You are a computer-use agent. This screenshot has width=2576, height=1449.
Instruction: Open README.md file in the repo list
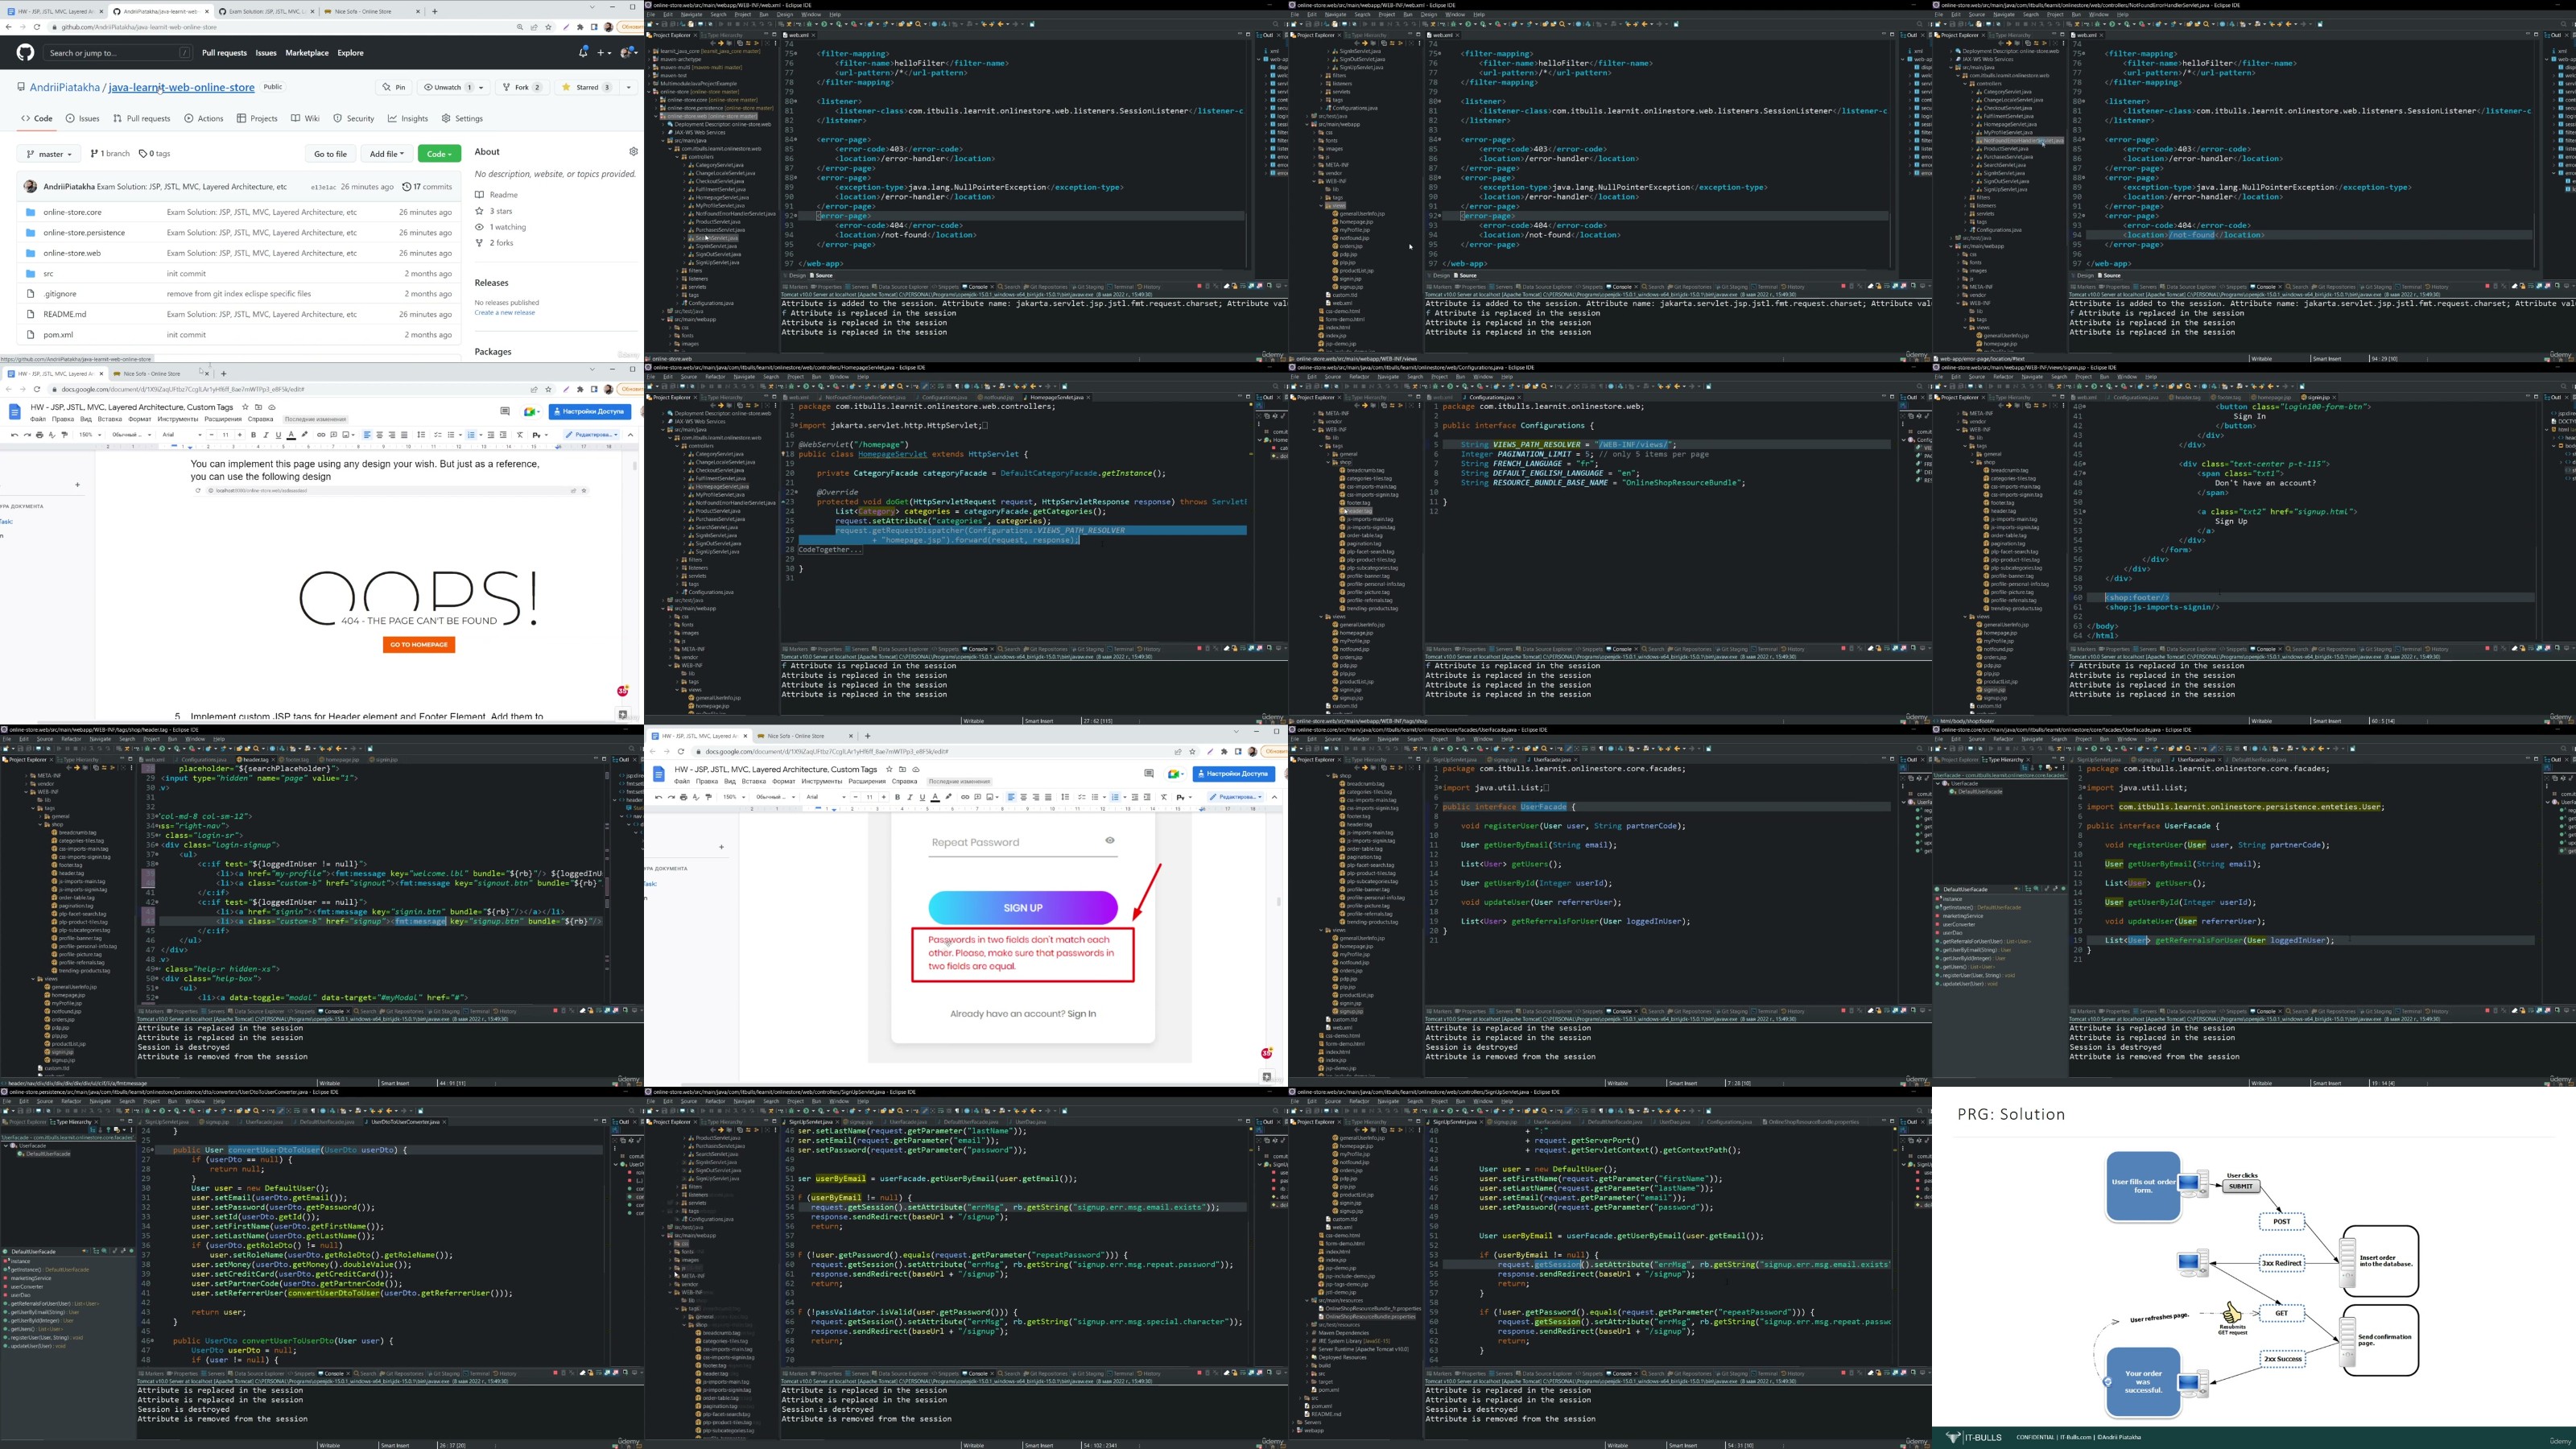(x=64, y=314)
